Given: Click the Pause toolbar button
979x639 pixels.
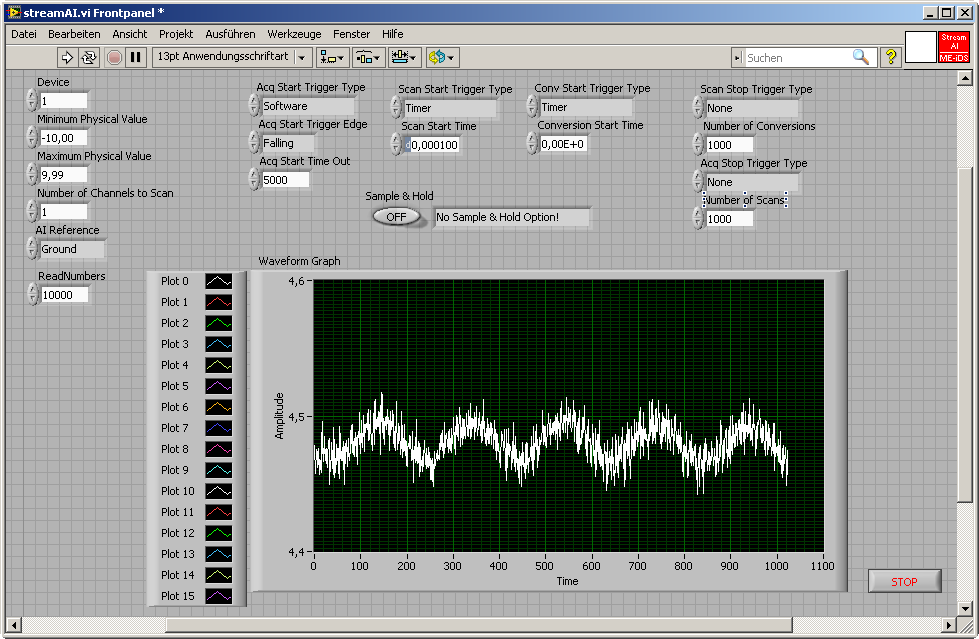Looking at the screenshot, I should tap(136, 57).
